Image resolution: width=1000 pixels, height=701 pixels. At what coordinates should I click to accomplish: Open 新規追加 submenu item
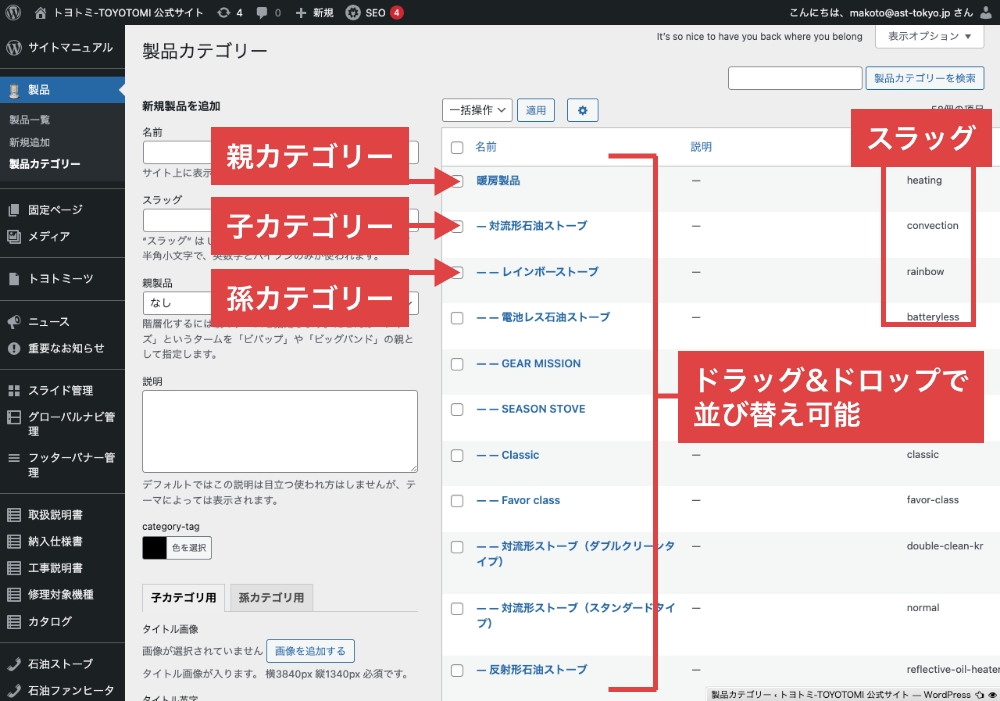(x=29, y=142)
